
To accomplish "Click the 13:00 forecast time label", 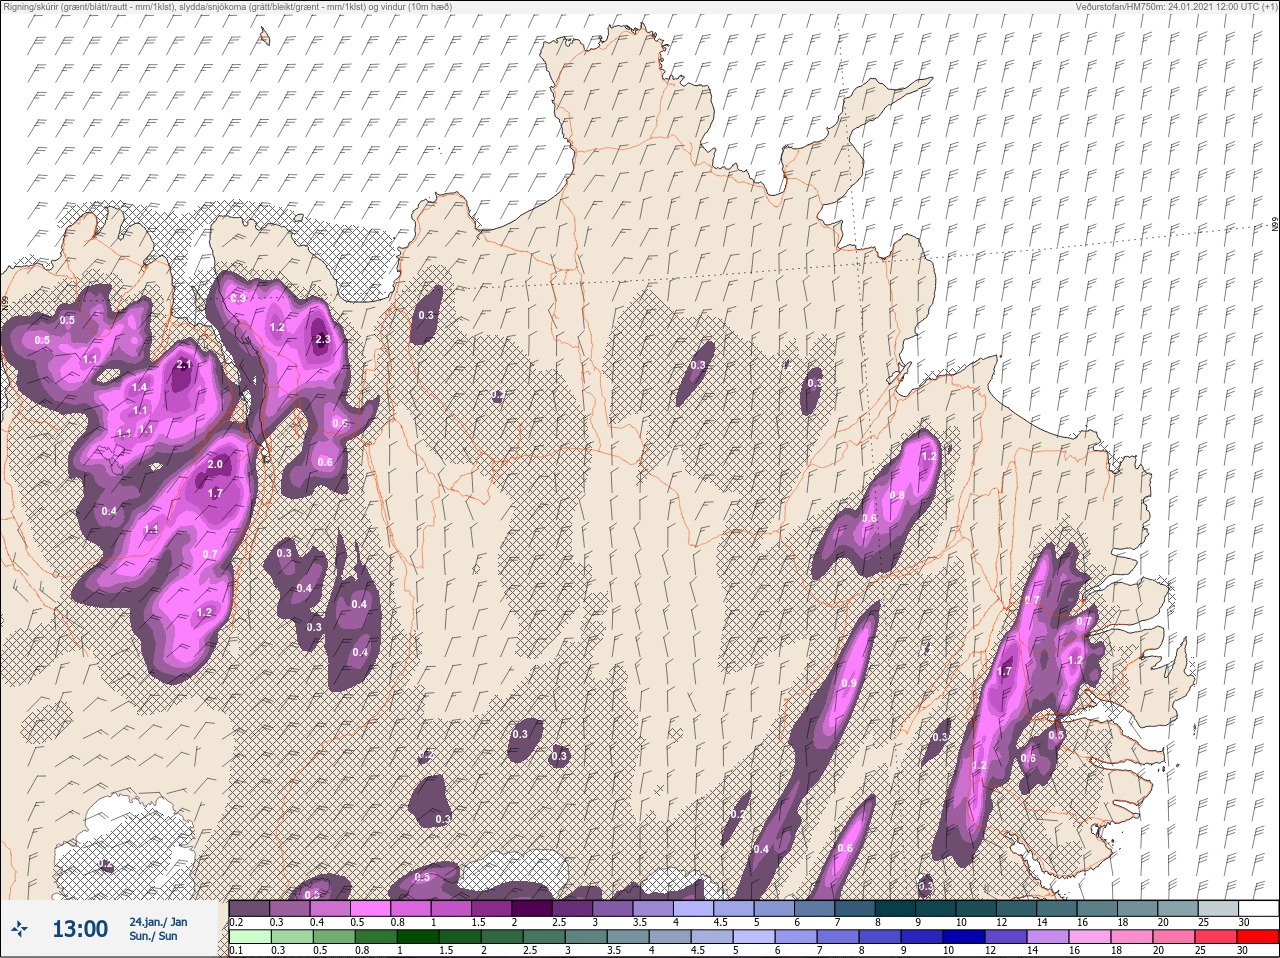I will [x=79, y=929].
